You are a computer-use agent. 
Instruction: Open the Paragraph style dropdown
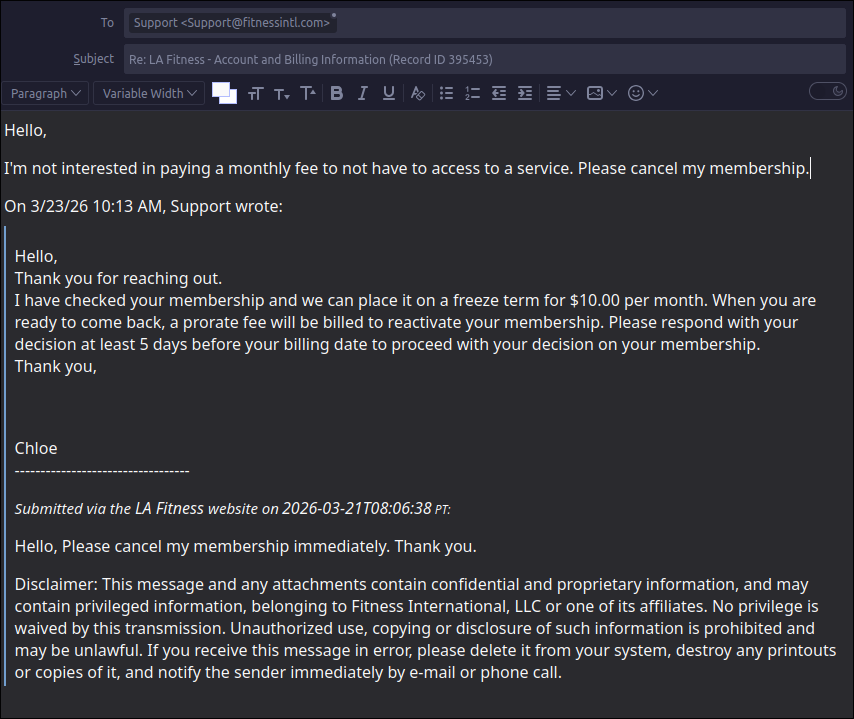point(46,93)
